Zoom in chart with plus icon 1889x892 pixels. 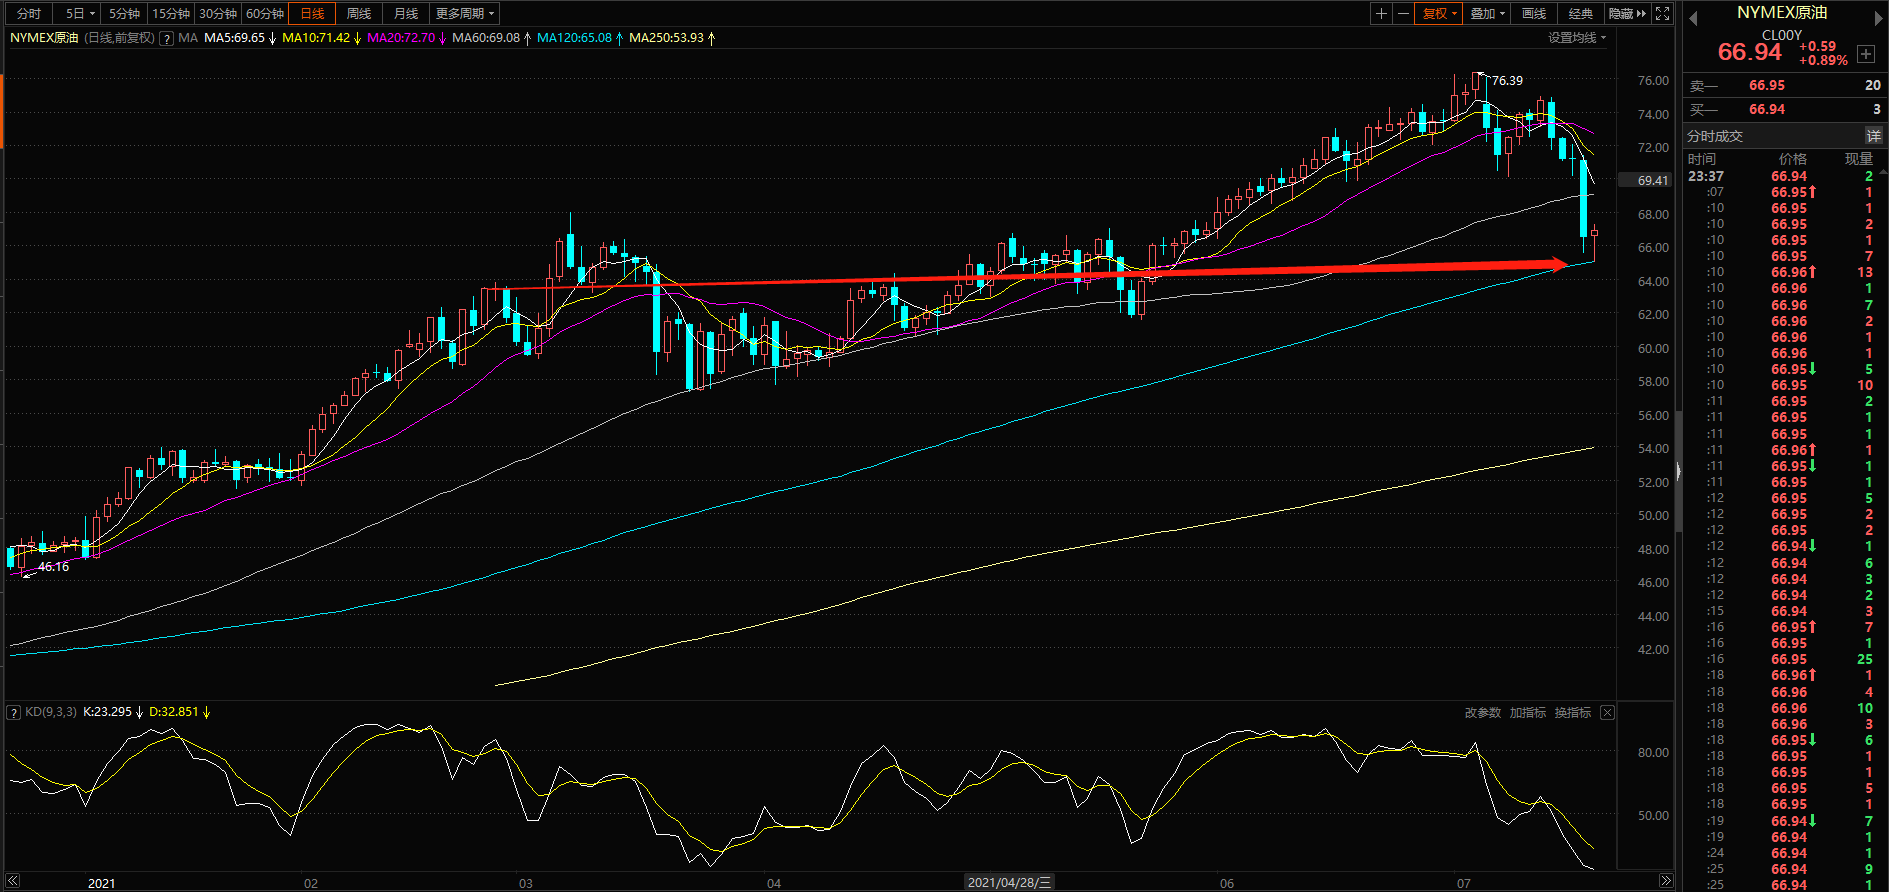pos(1381,13)
